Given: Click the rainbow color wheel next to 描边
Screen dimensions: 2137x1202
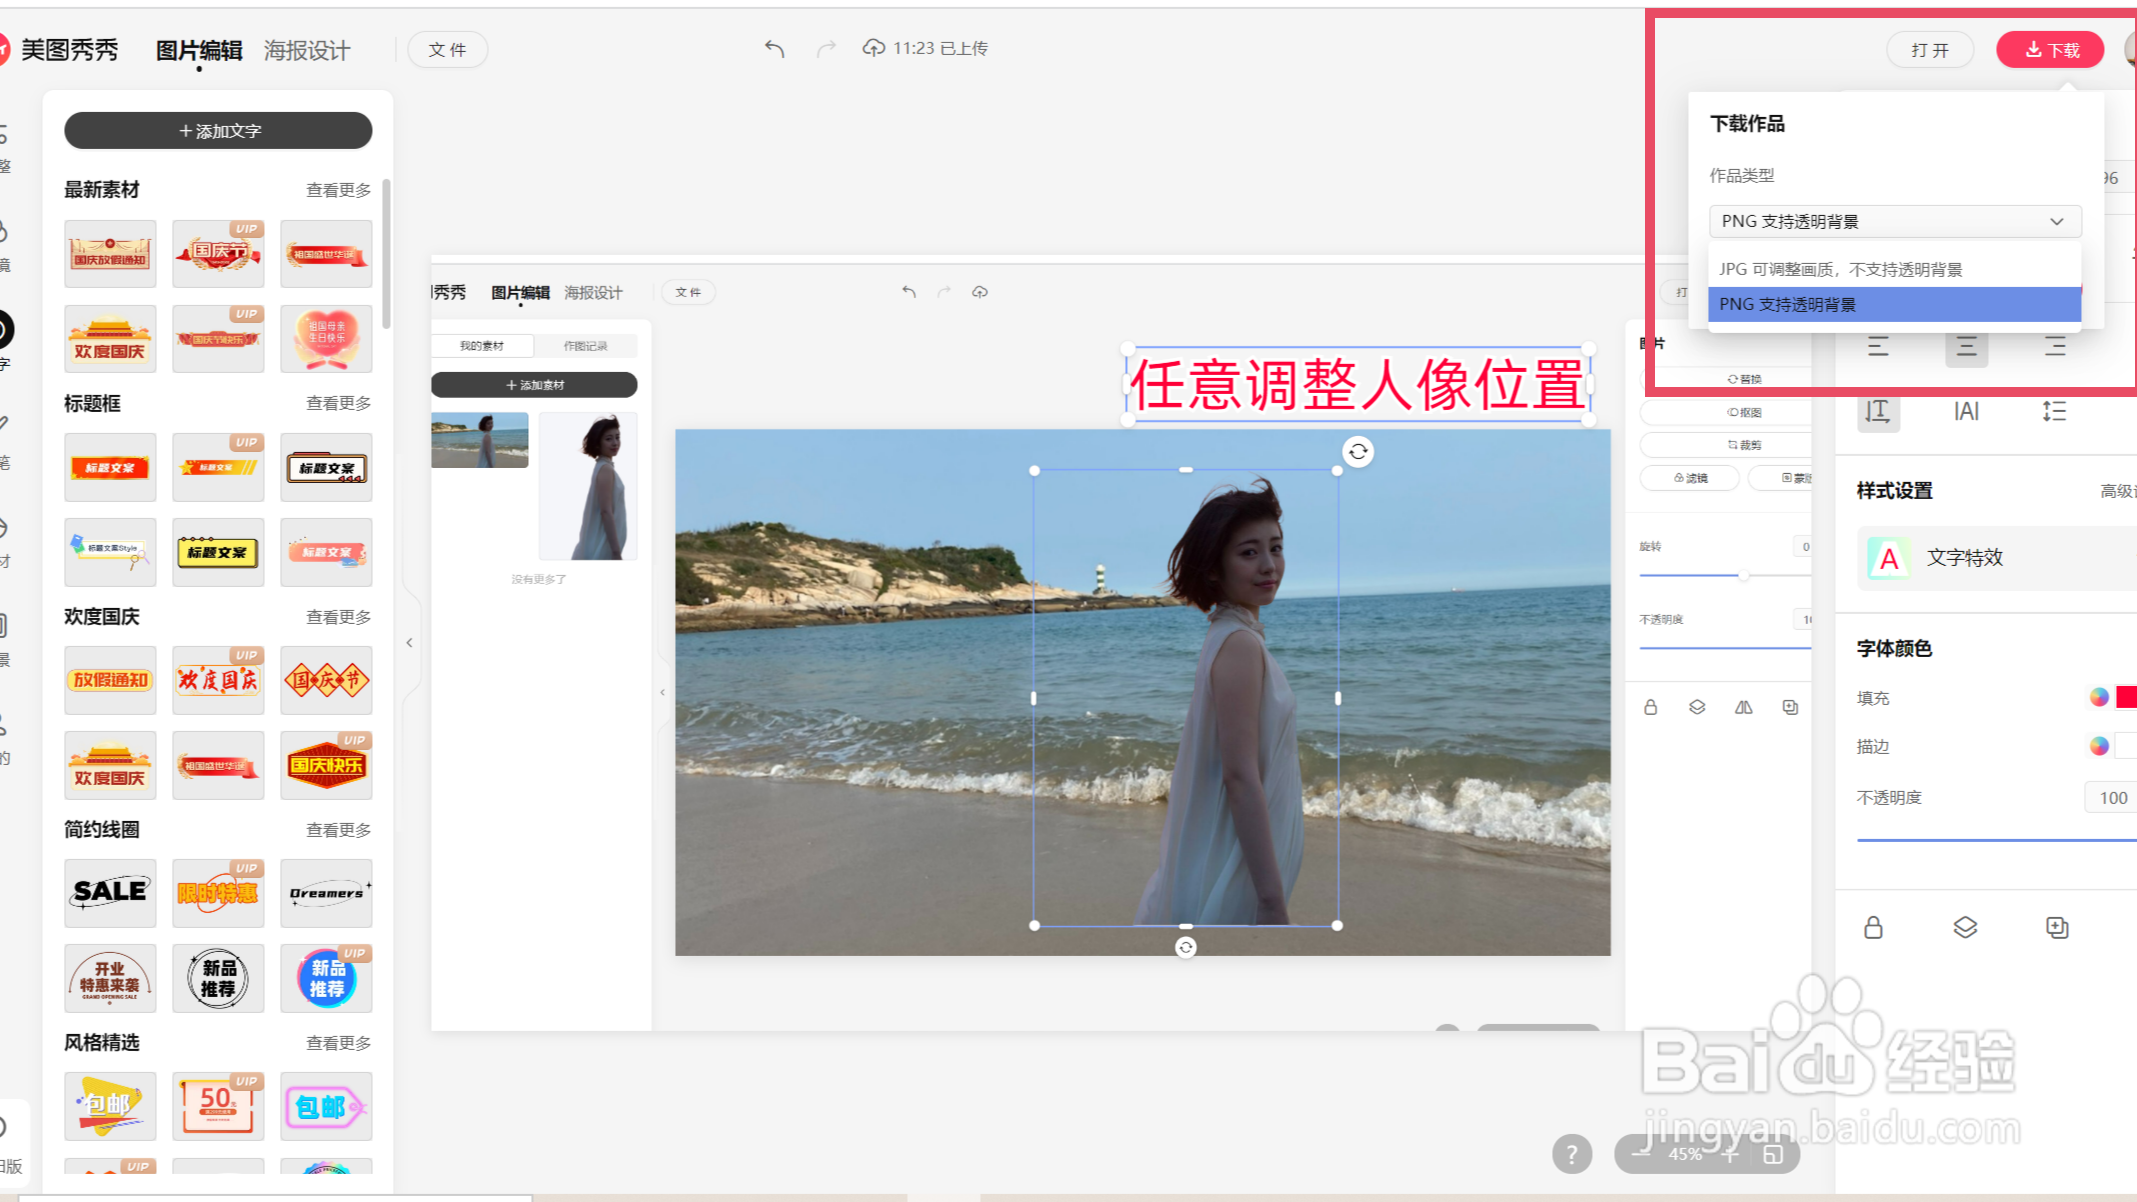Looking at the screenshot, I should coord(2099,745).
